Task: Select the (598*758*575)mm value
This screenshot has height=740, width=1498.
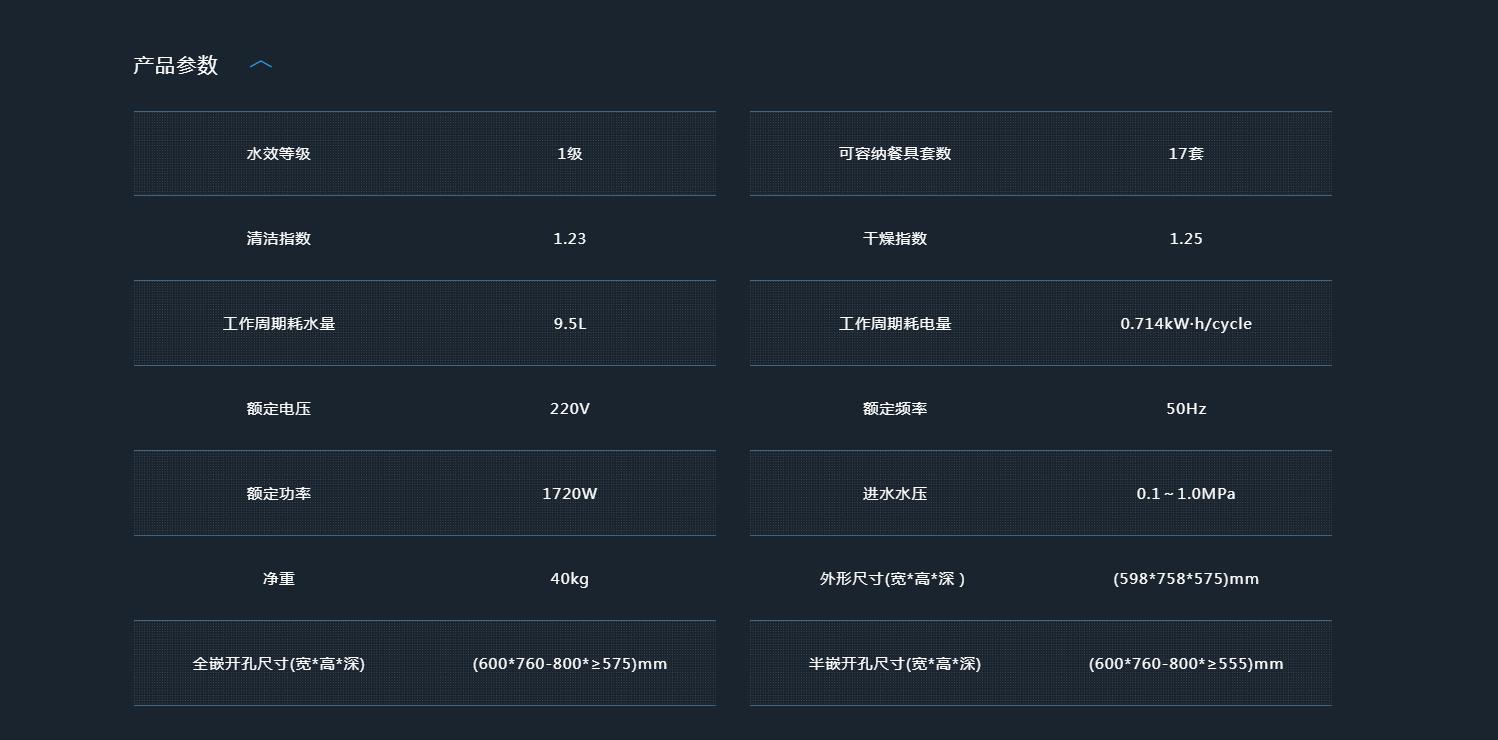Action: (1186, 579)
